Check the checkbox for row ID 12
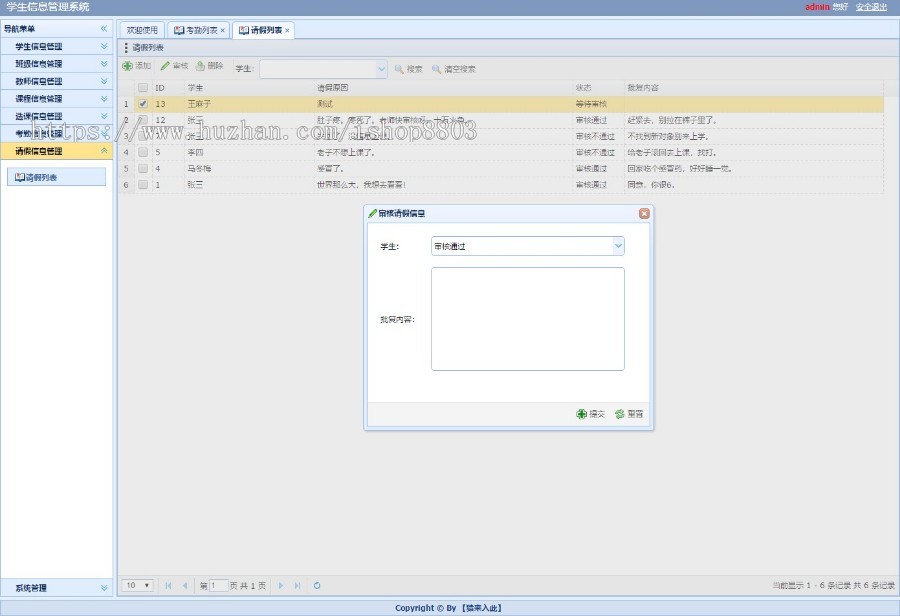The image size is (900, 616). (x=141, y=121)
